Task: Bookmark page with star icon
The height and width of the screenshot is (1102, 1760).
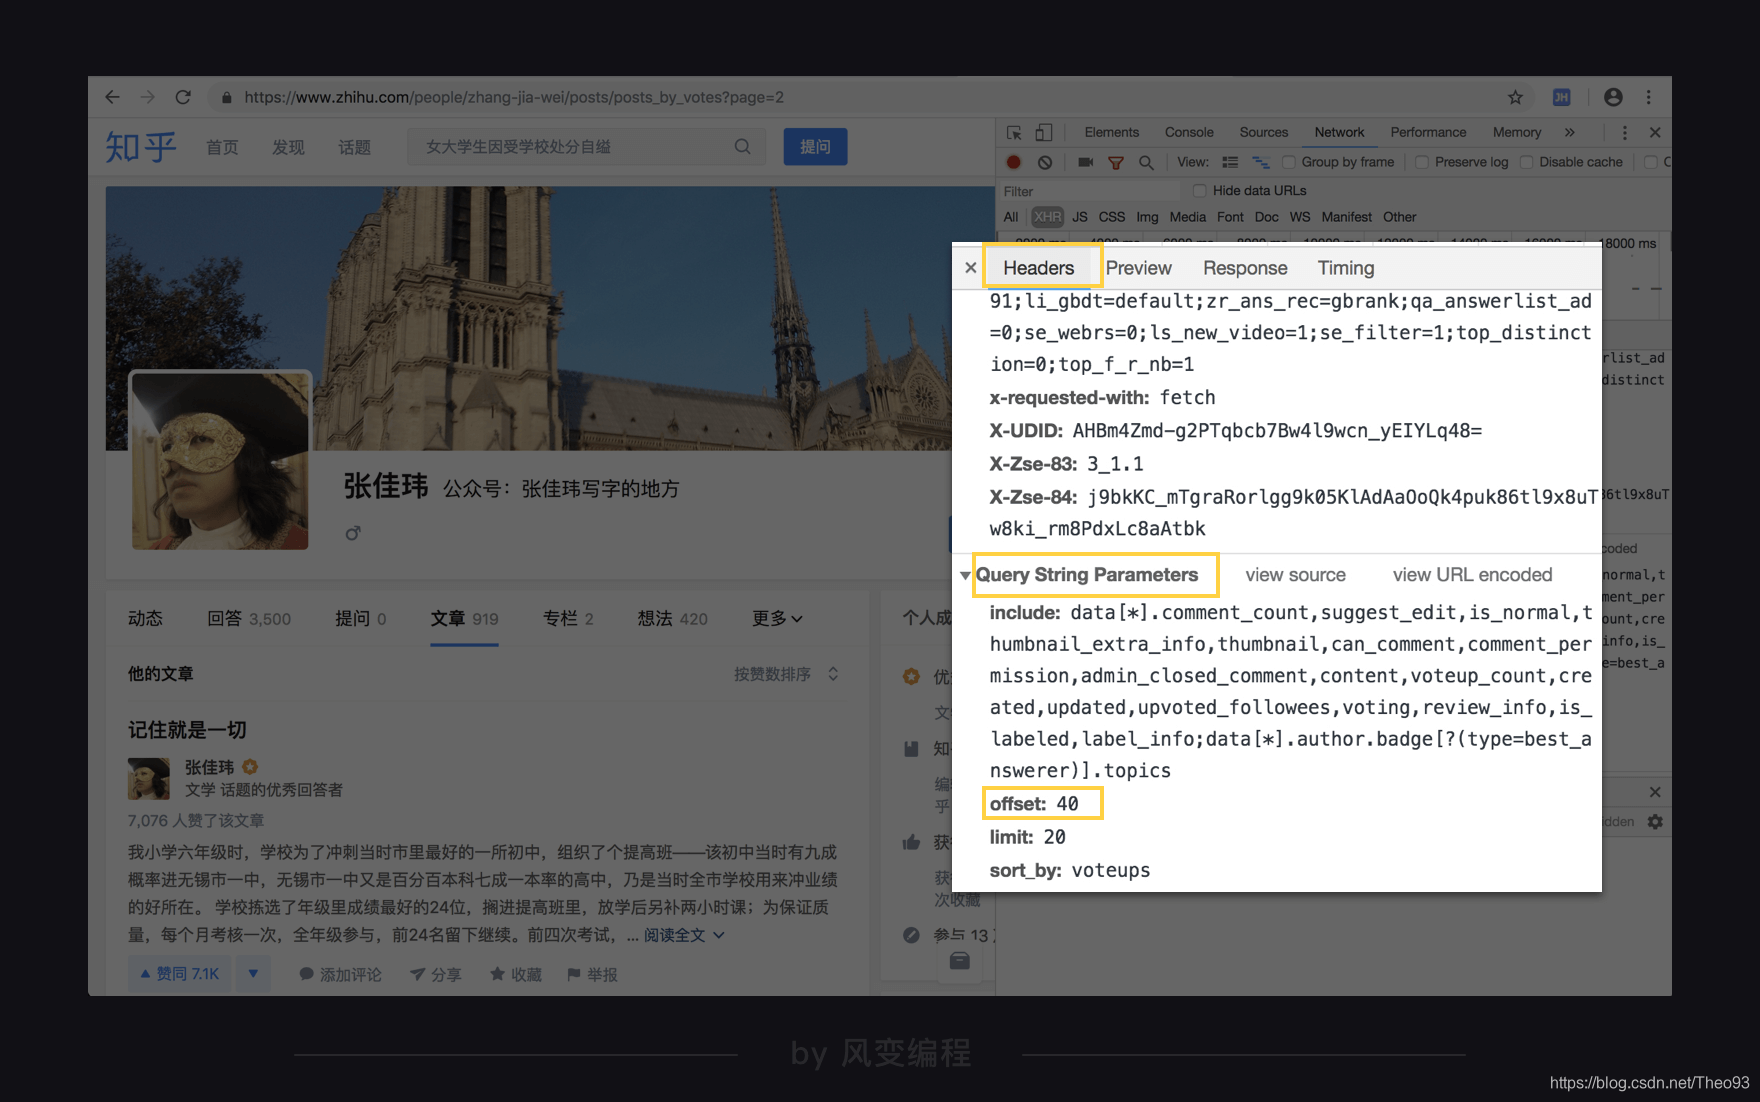Action: pos(1515,97)
